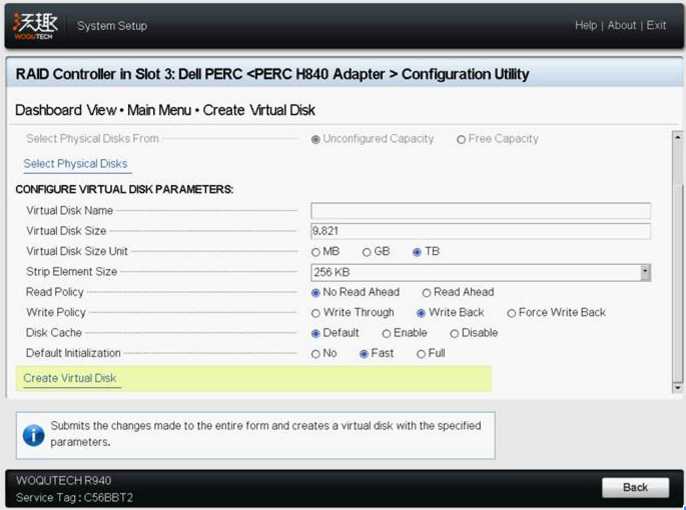The height and width of the screenshot is (510, 686).
Task: Open About in the top bar
Action: [622, 25]
